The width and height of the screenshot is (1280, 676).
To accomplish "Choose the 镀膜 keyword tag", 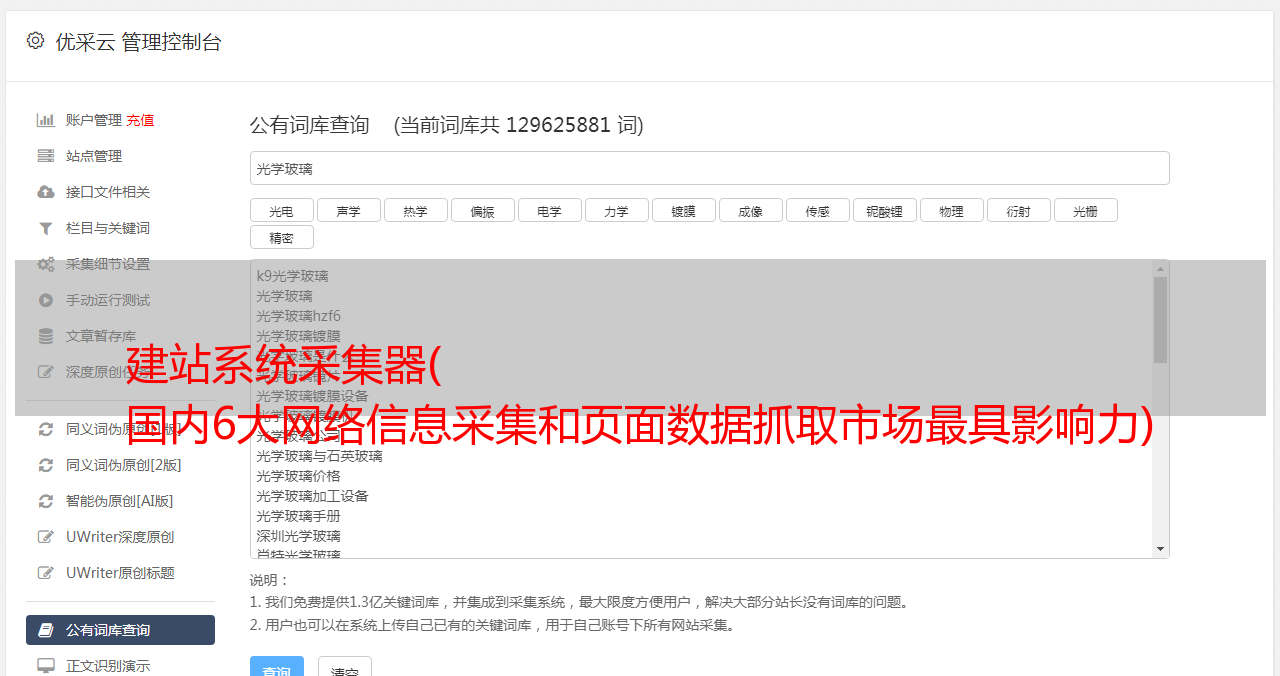I will point(683,211).
